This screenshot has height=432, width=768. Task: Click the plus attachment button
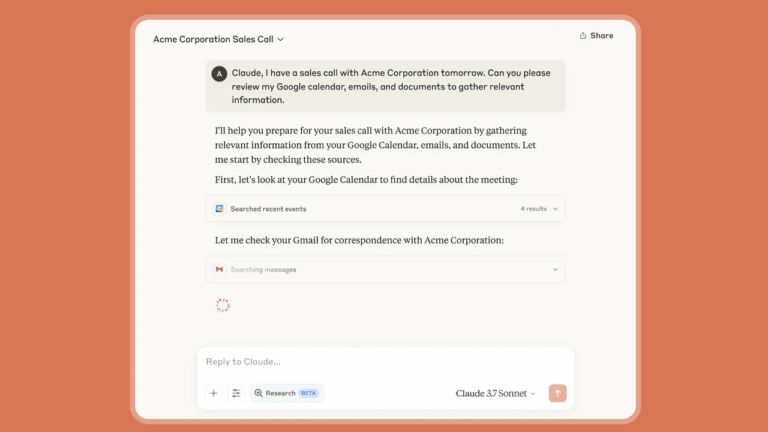(x=214, y=393)
